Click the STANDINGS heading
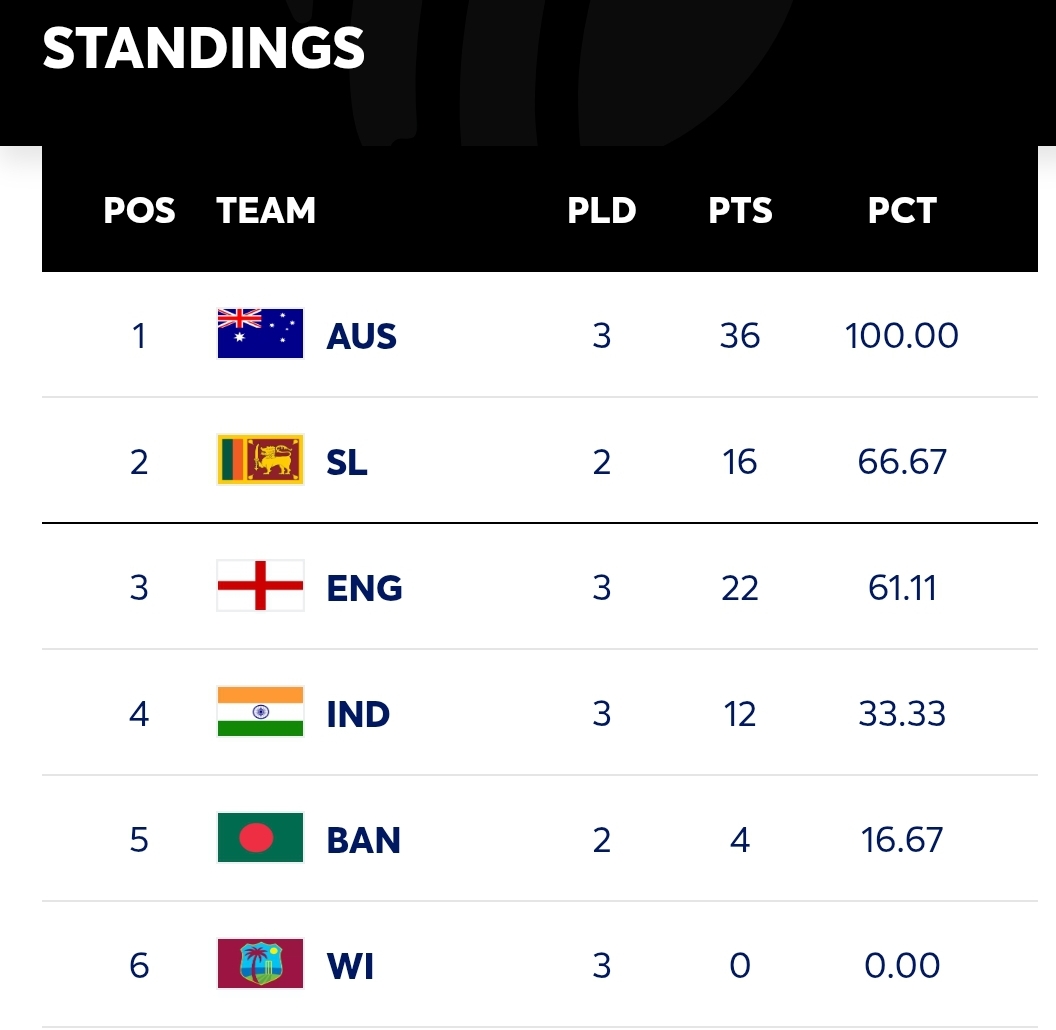 (x=203, y=48)
